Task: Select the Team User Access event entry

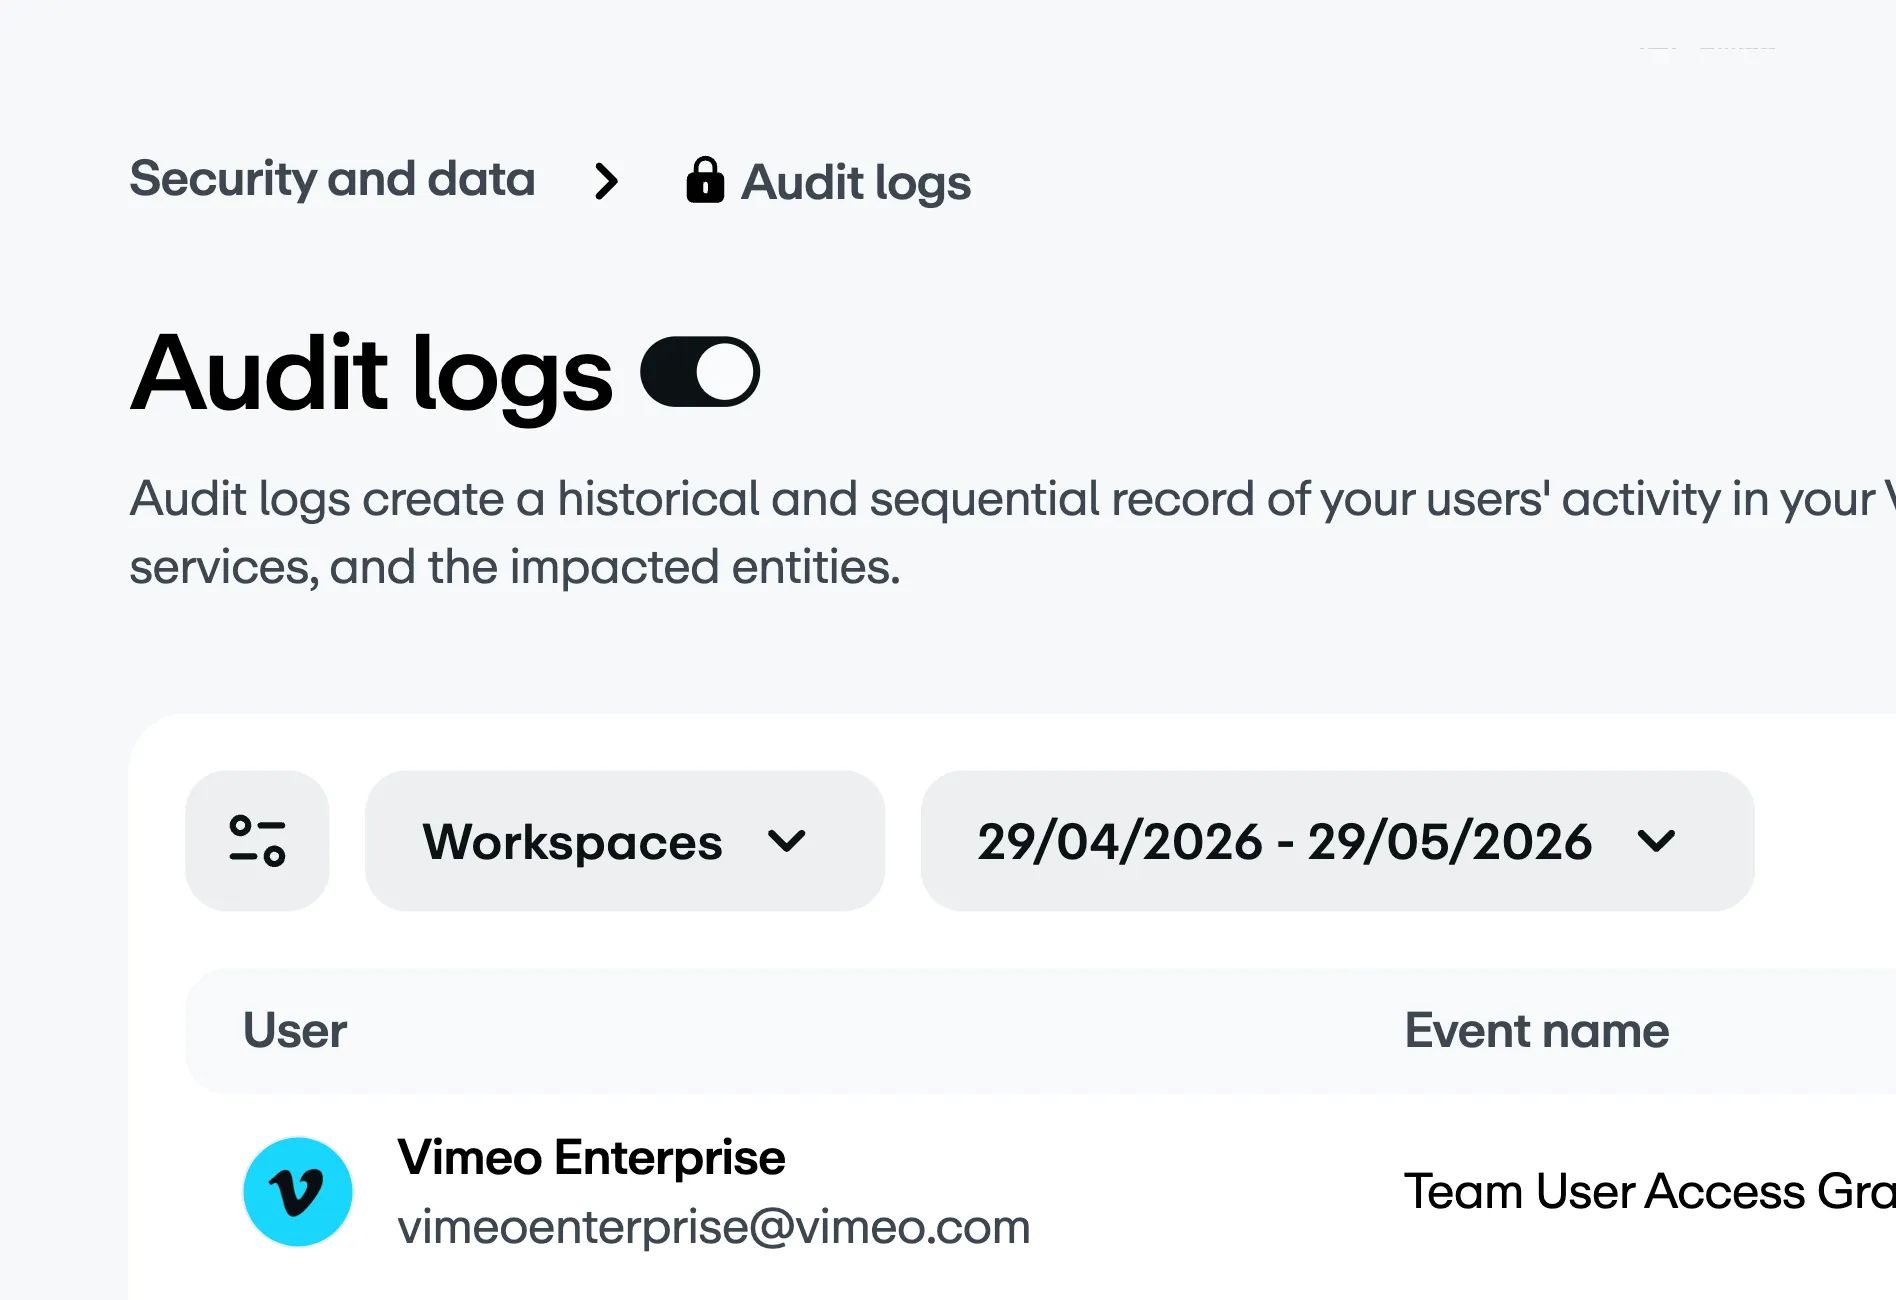Action: click(x=1650, y=1191)
